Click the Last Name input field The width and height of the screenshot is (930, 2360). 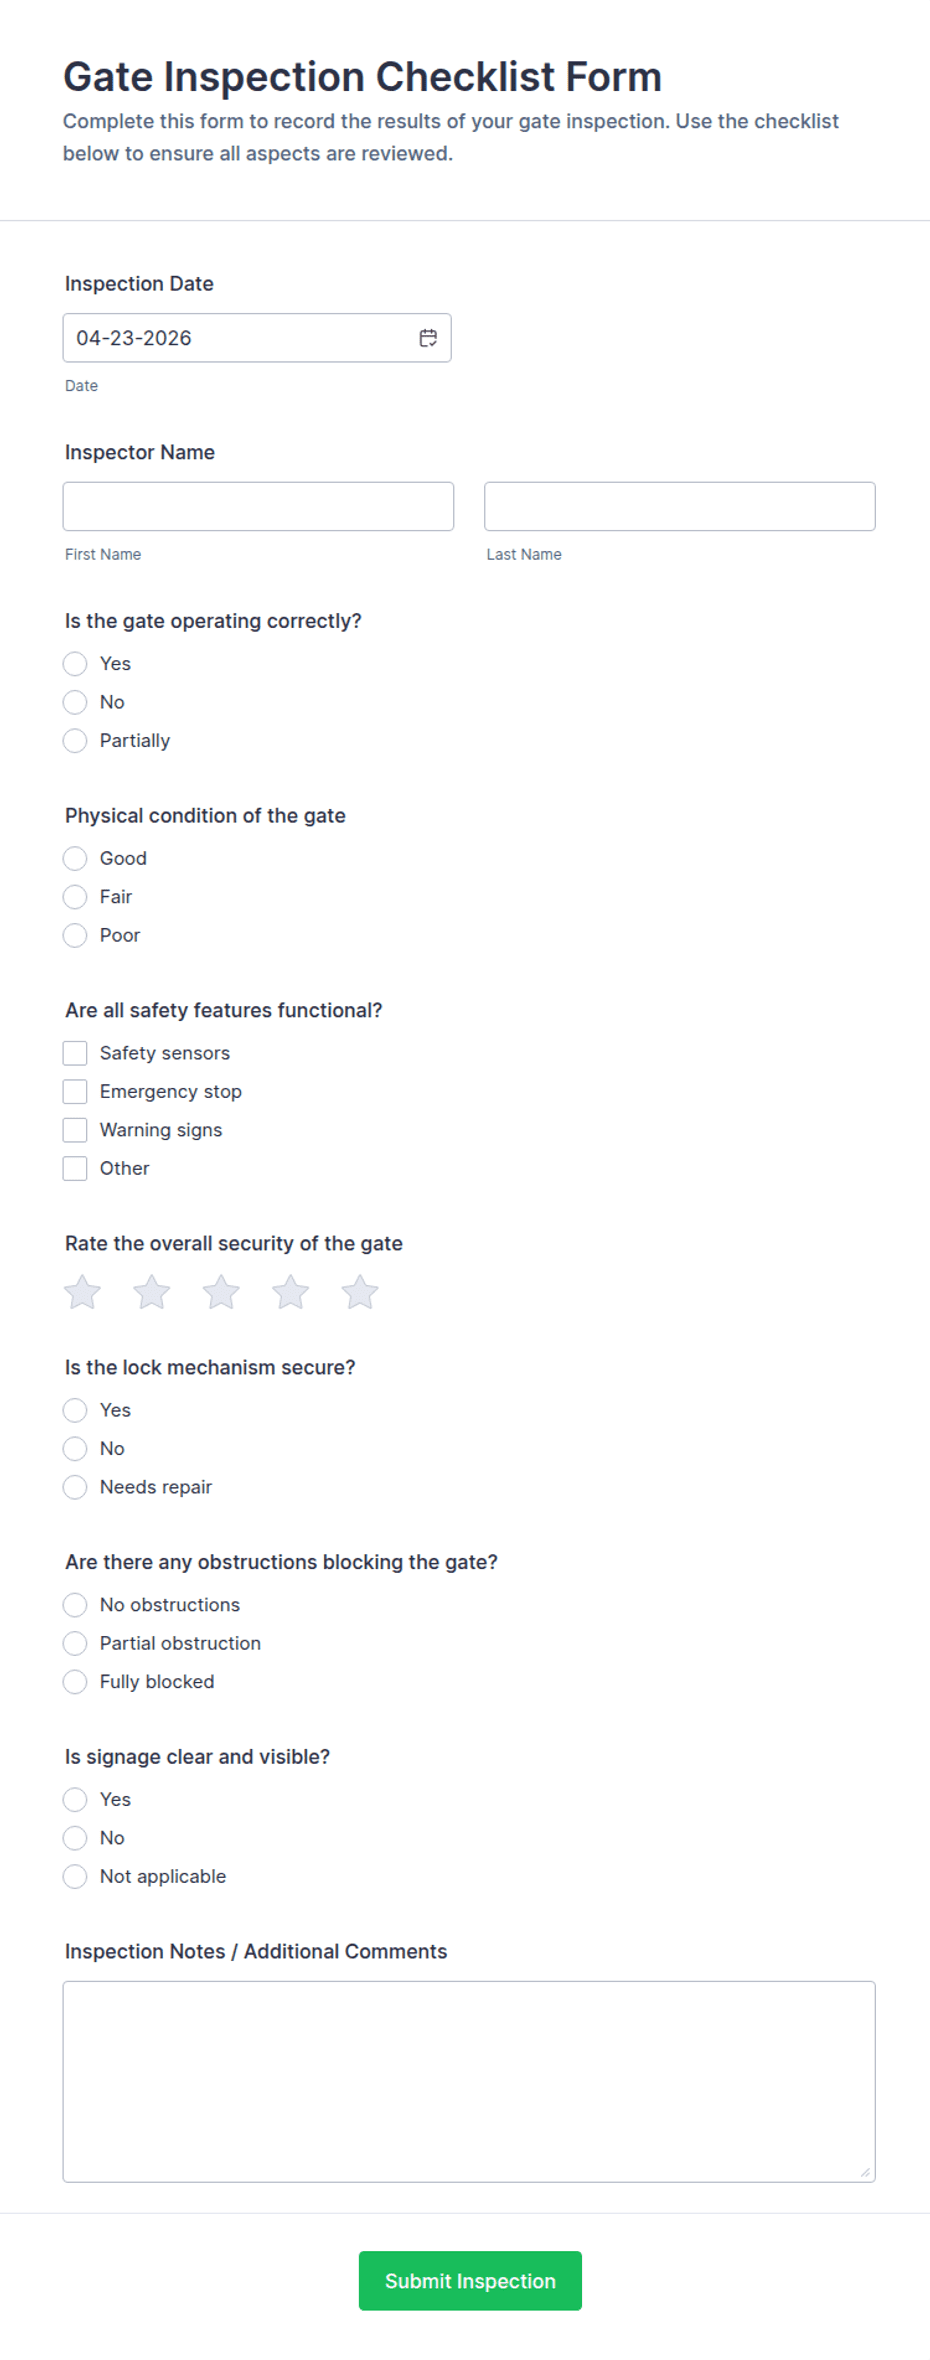[680, 506]
